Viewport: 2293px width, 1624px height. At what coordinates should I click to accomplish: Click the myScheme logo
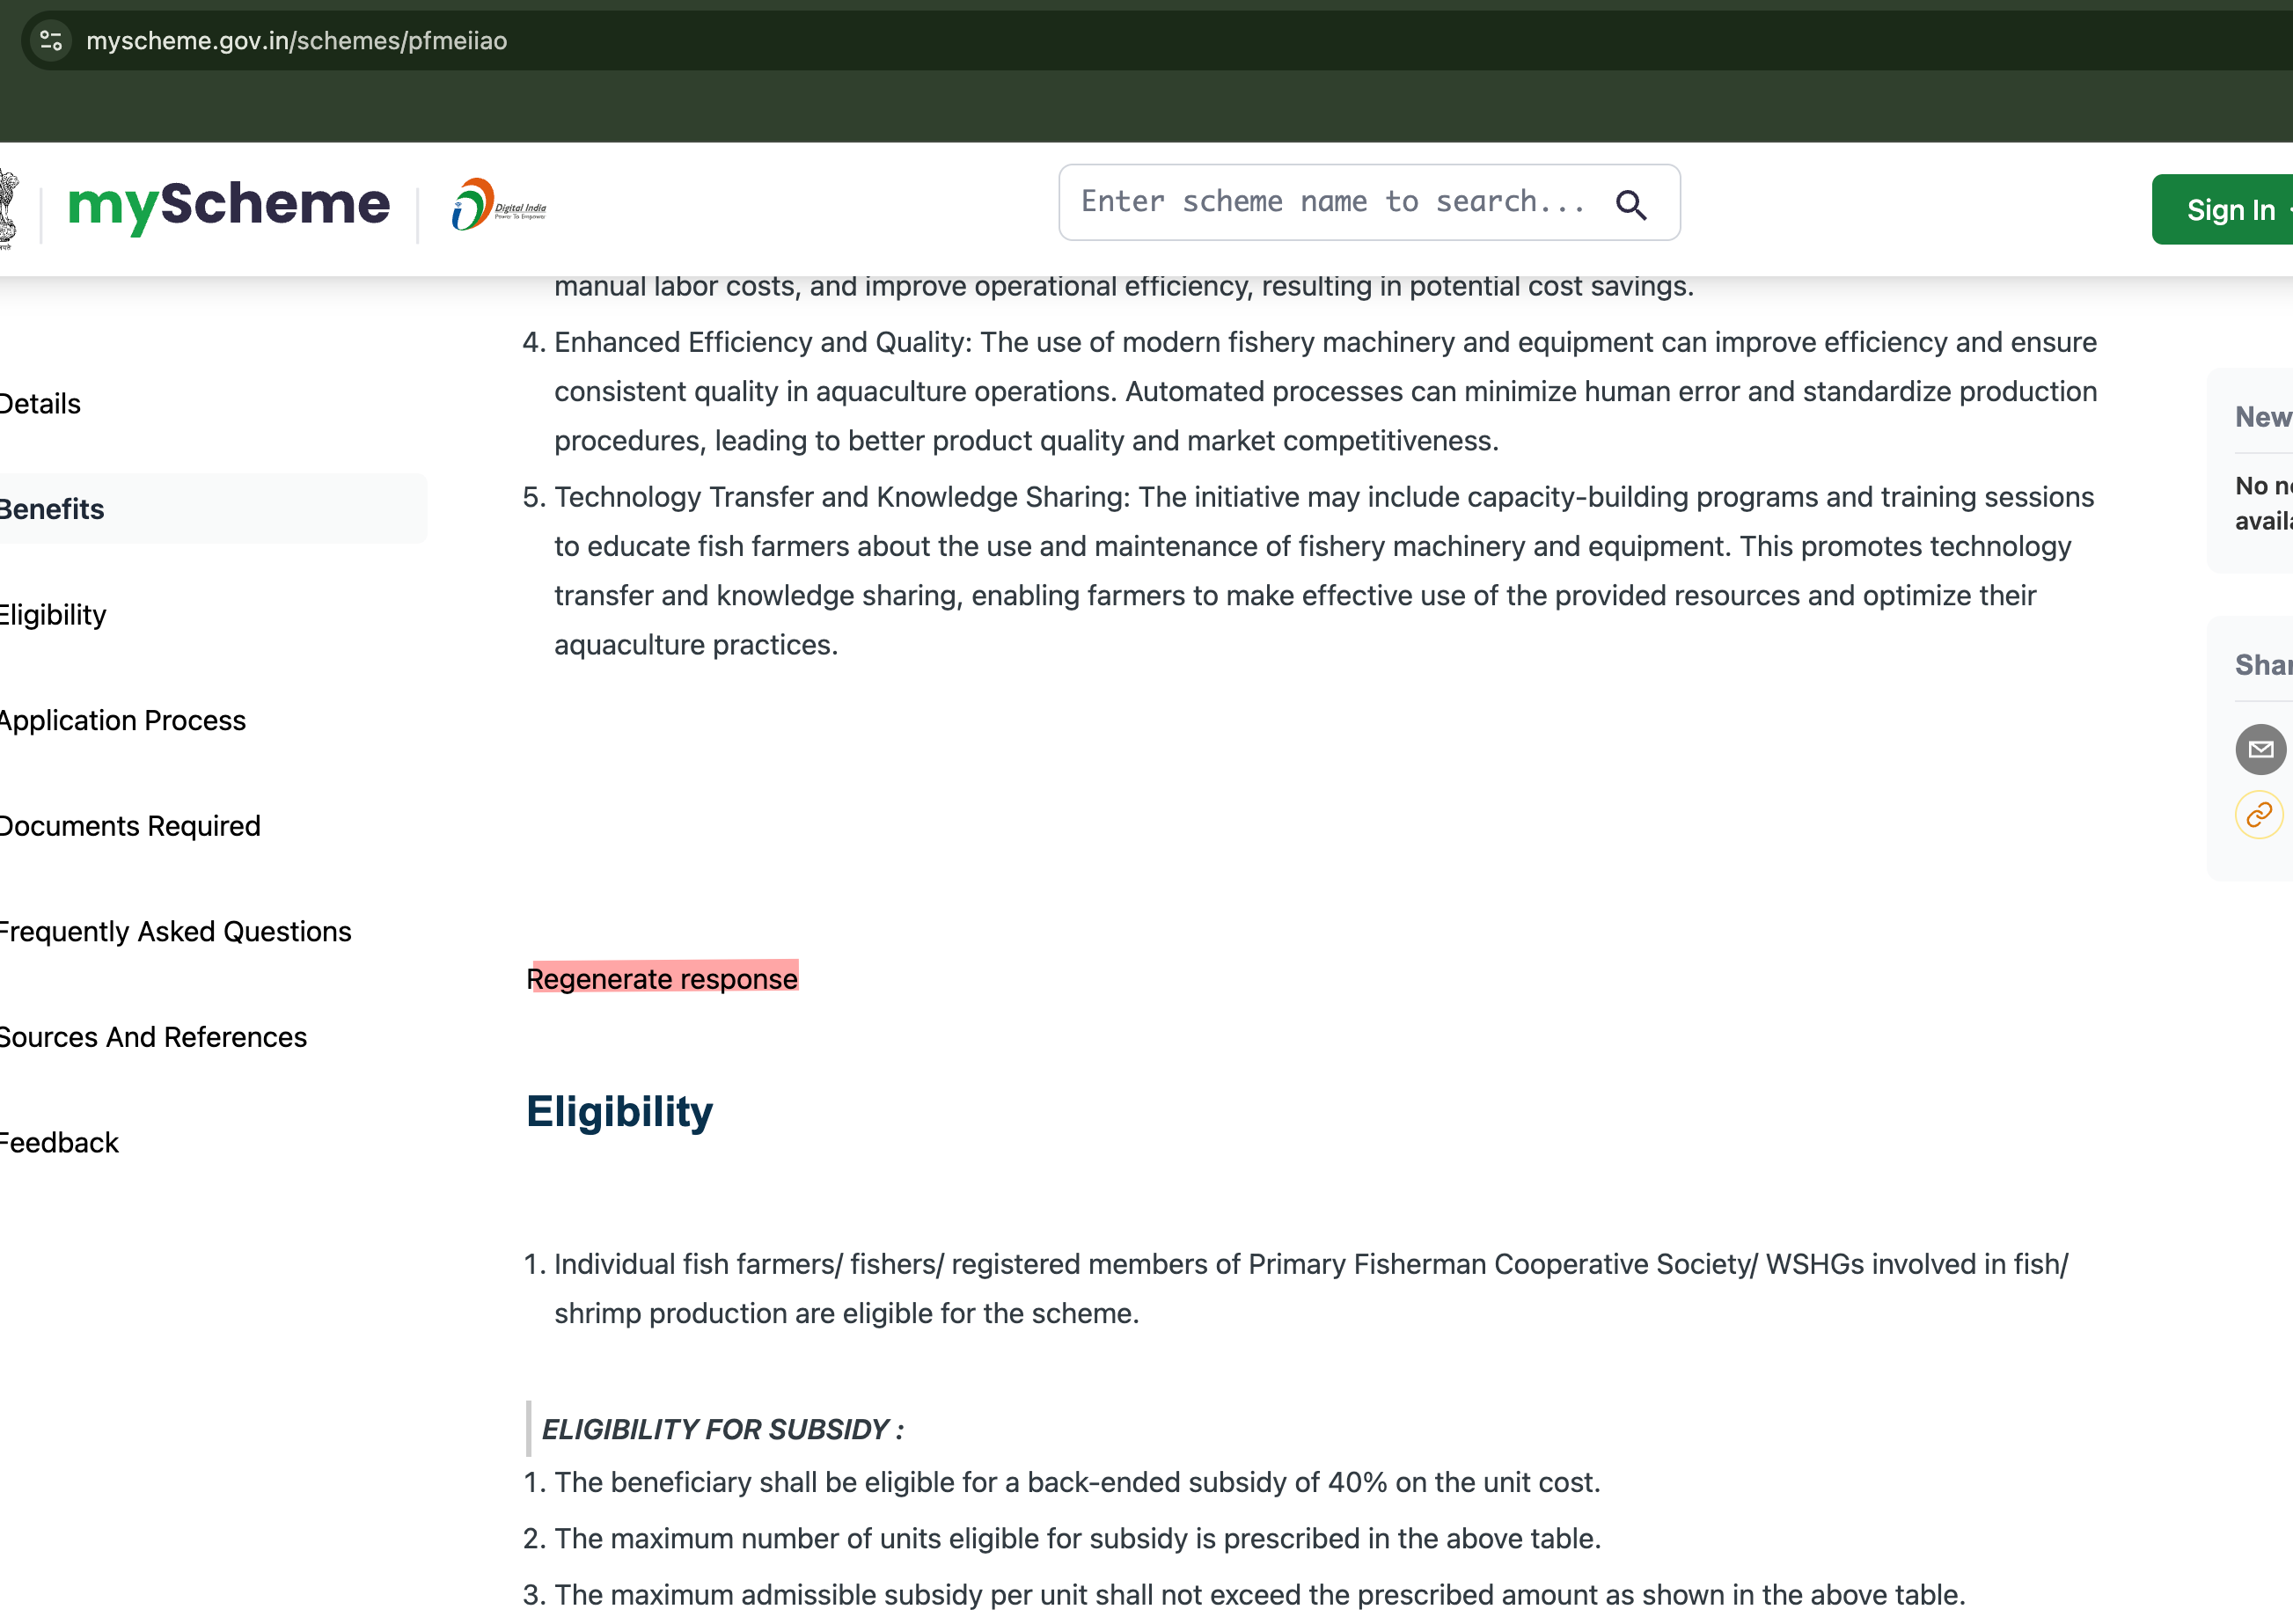[x=229, y=205]
